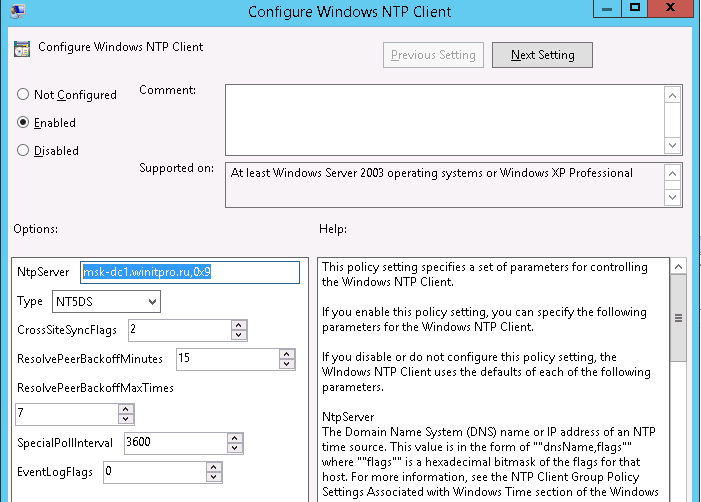Viewport: 701px width, 502px height.
Task: Select the Disabled radio button
Action: 23,150
